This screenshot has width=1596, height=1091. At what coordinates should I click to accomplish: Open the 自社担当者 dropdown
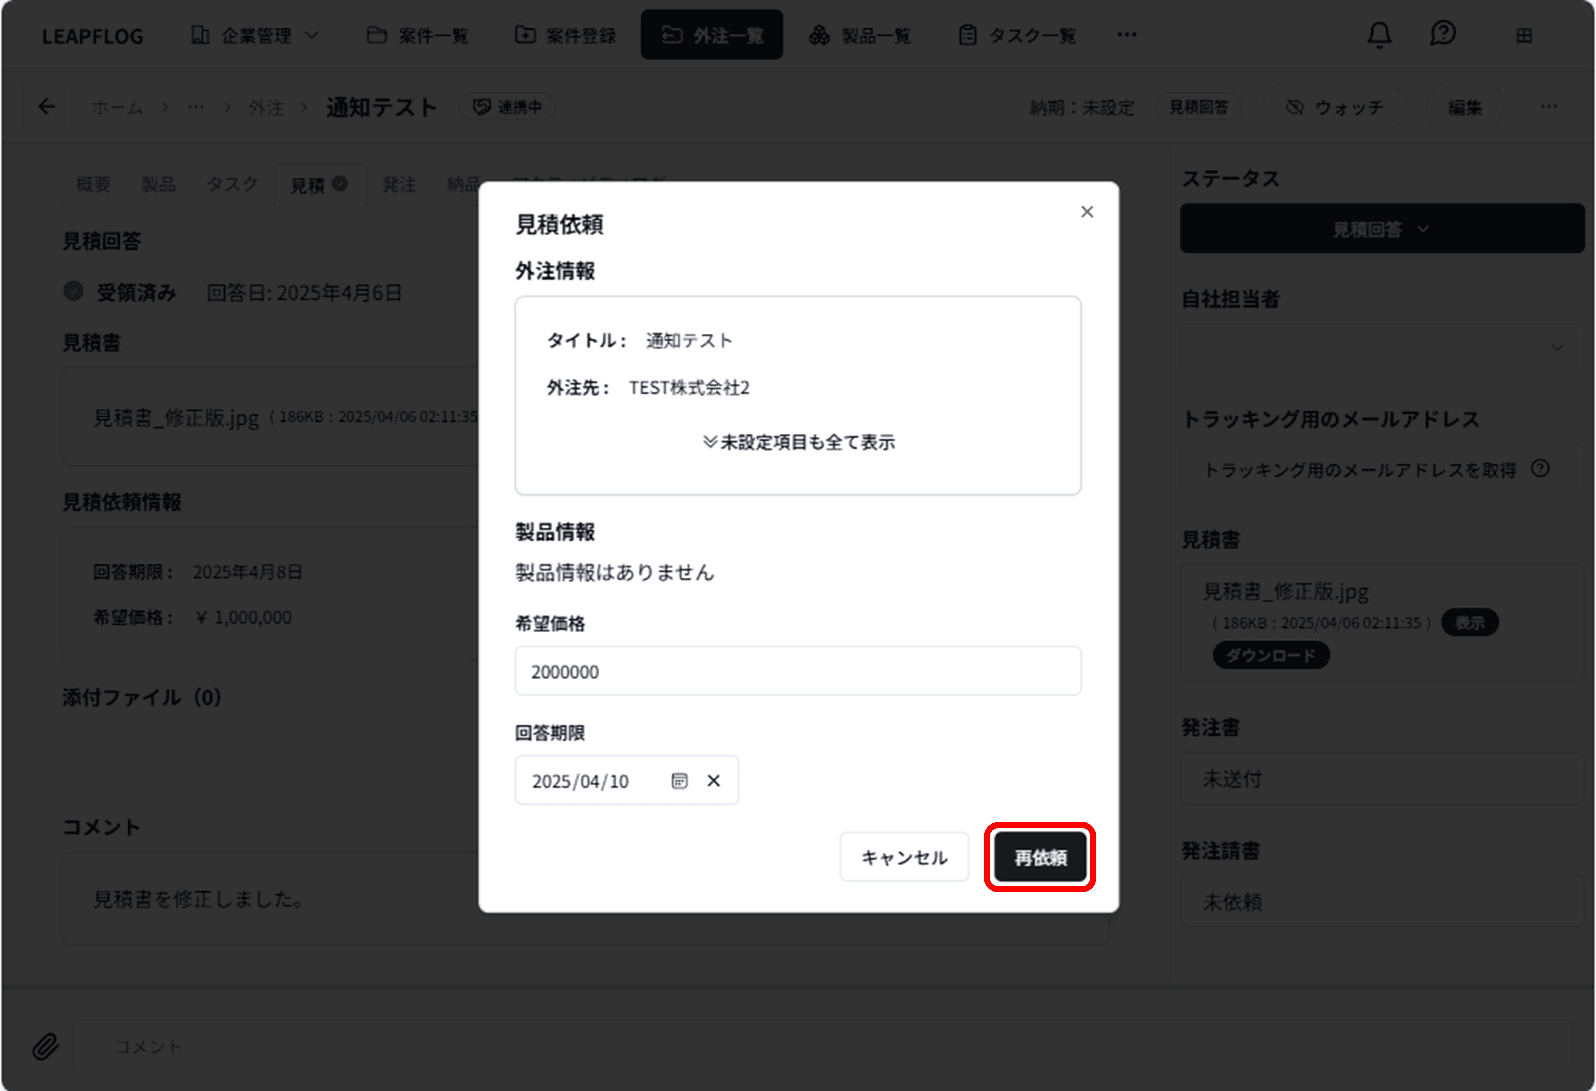1382,348
